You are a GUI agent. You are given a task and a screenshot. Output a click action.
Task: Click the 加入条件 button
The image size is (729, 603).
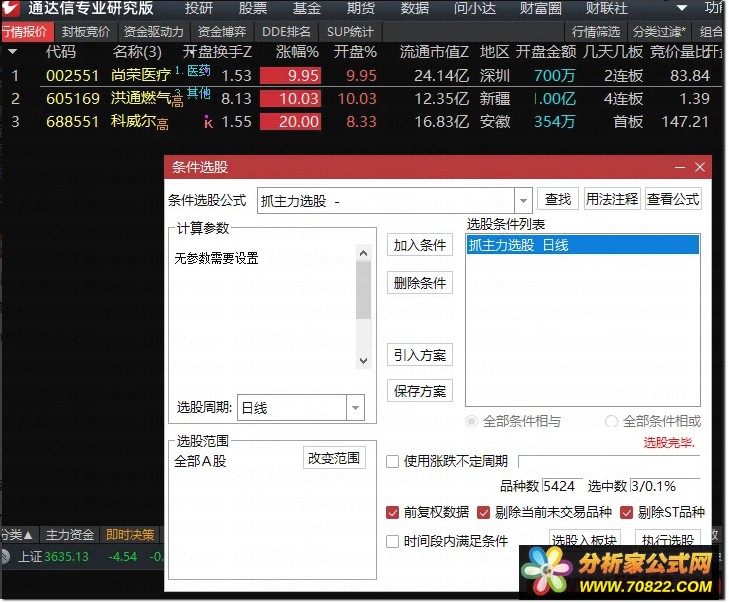(x=420, y=245)
